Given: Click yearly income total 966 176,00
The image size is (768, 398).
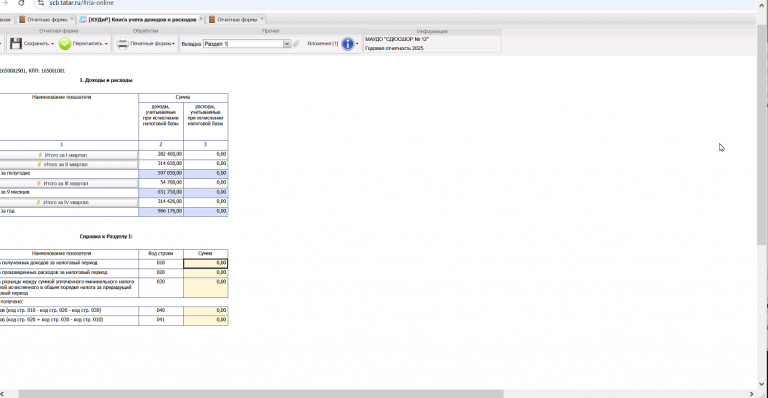Looking at the screenshot, I should coord(169,211).
